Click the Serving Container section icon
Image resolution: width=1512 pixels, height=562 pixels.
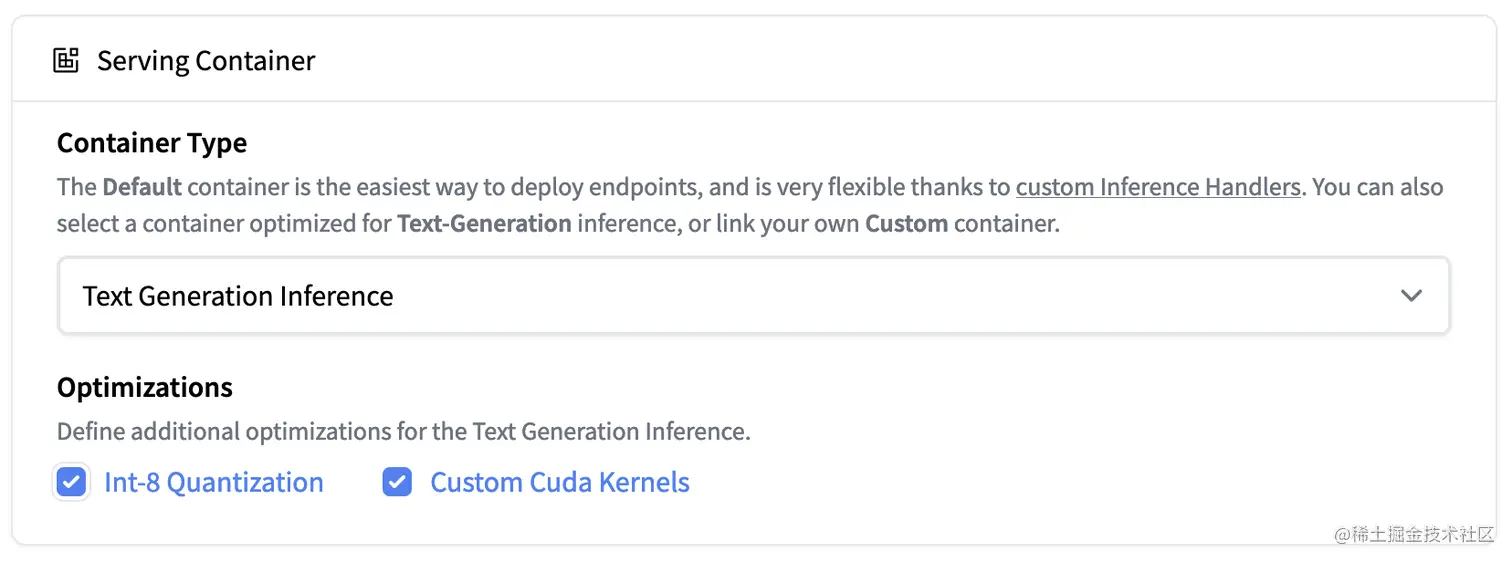tap(66, 61)
